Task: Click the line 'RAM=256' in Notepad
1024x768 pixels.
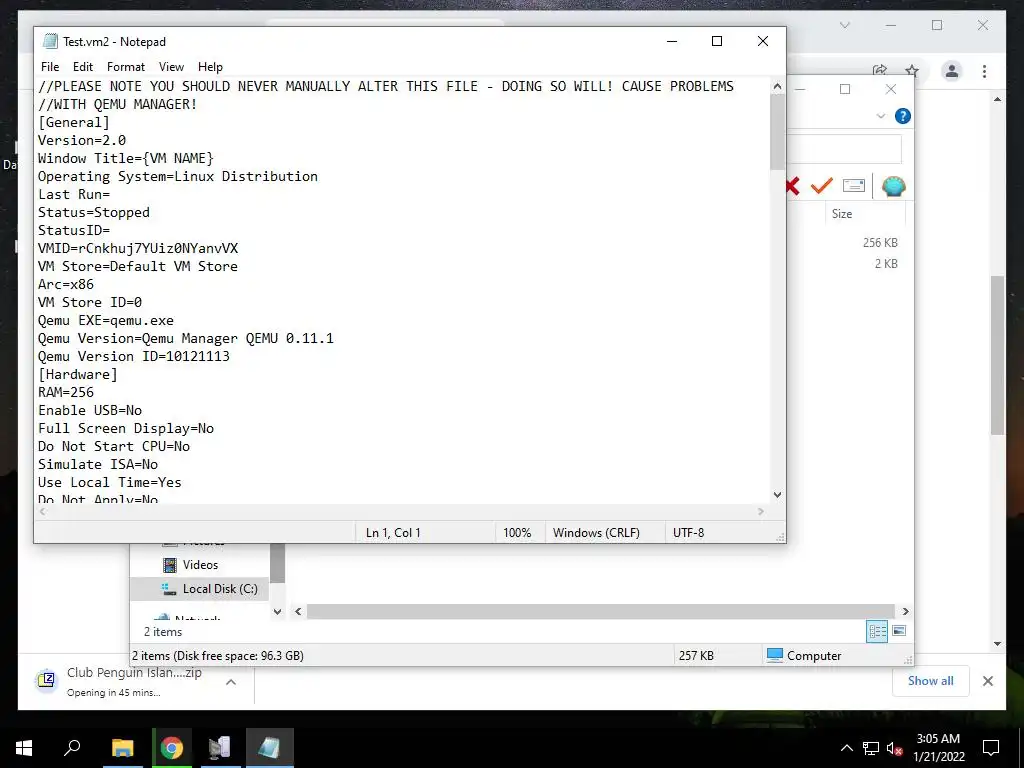Action: 66,392
